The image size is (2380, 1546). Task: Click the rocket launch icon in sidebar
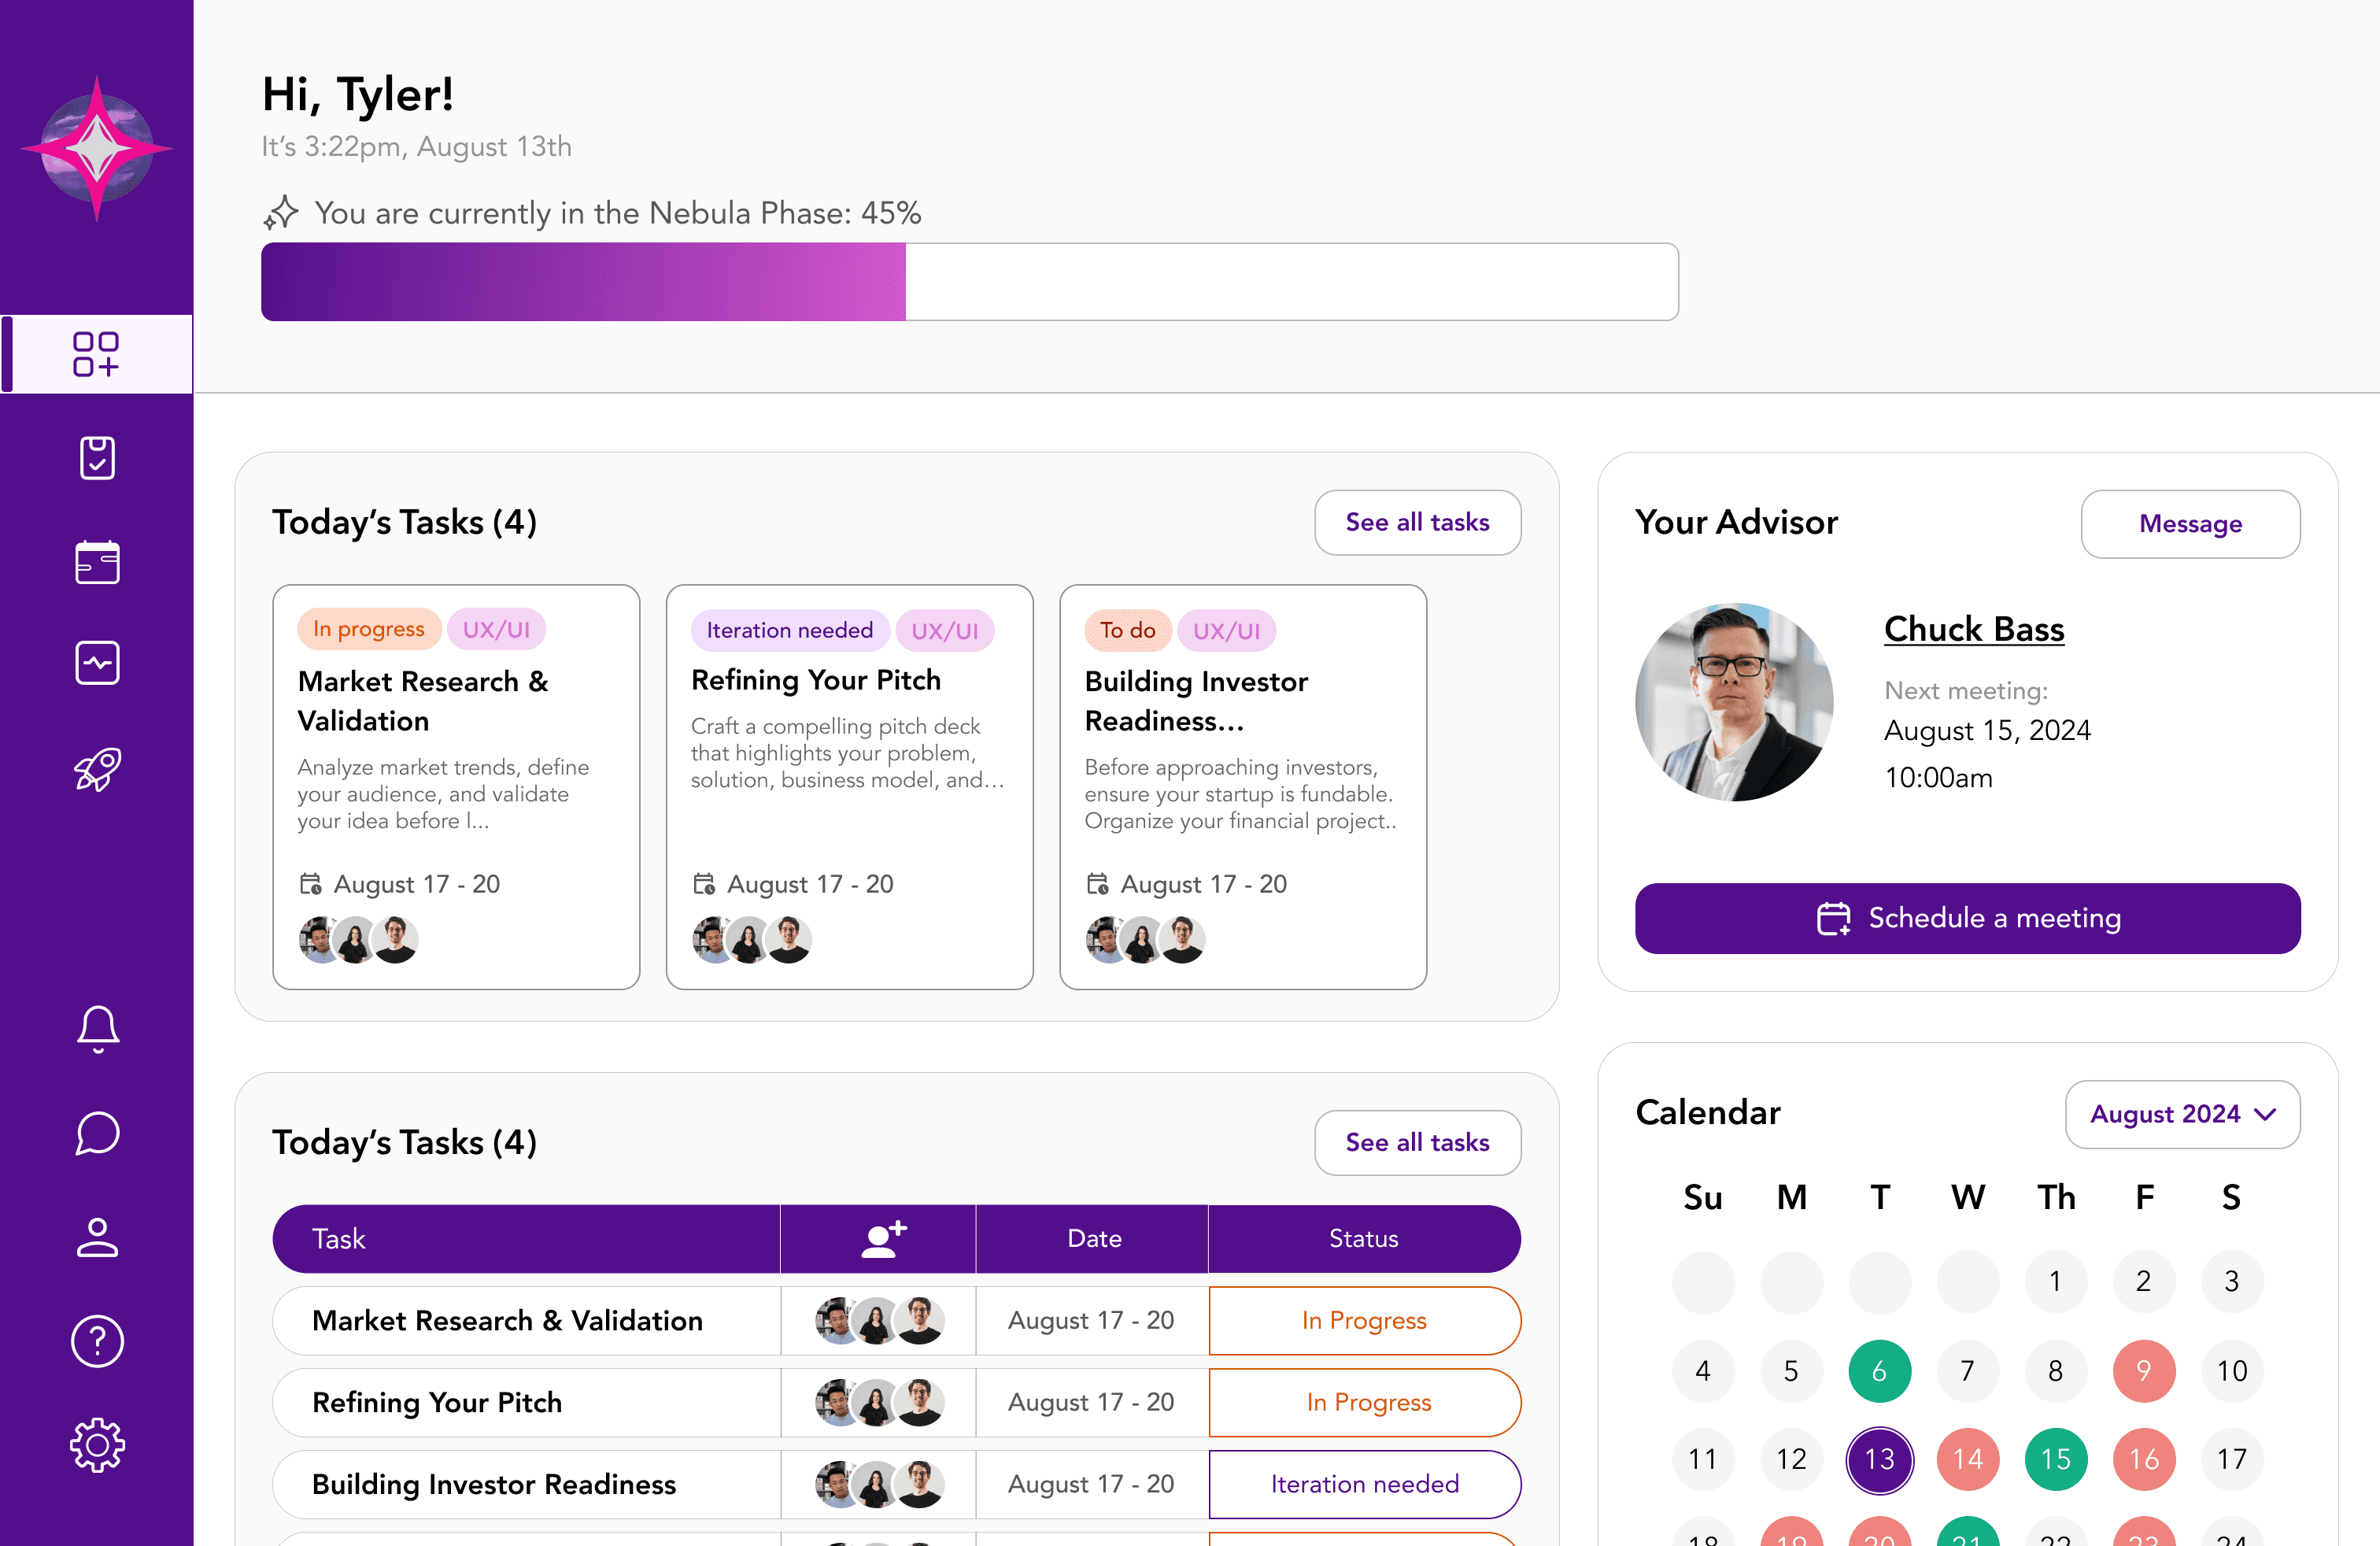[96, 769]
